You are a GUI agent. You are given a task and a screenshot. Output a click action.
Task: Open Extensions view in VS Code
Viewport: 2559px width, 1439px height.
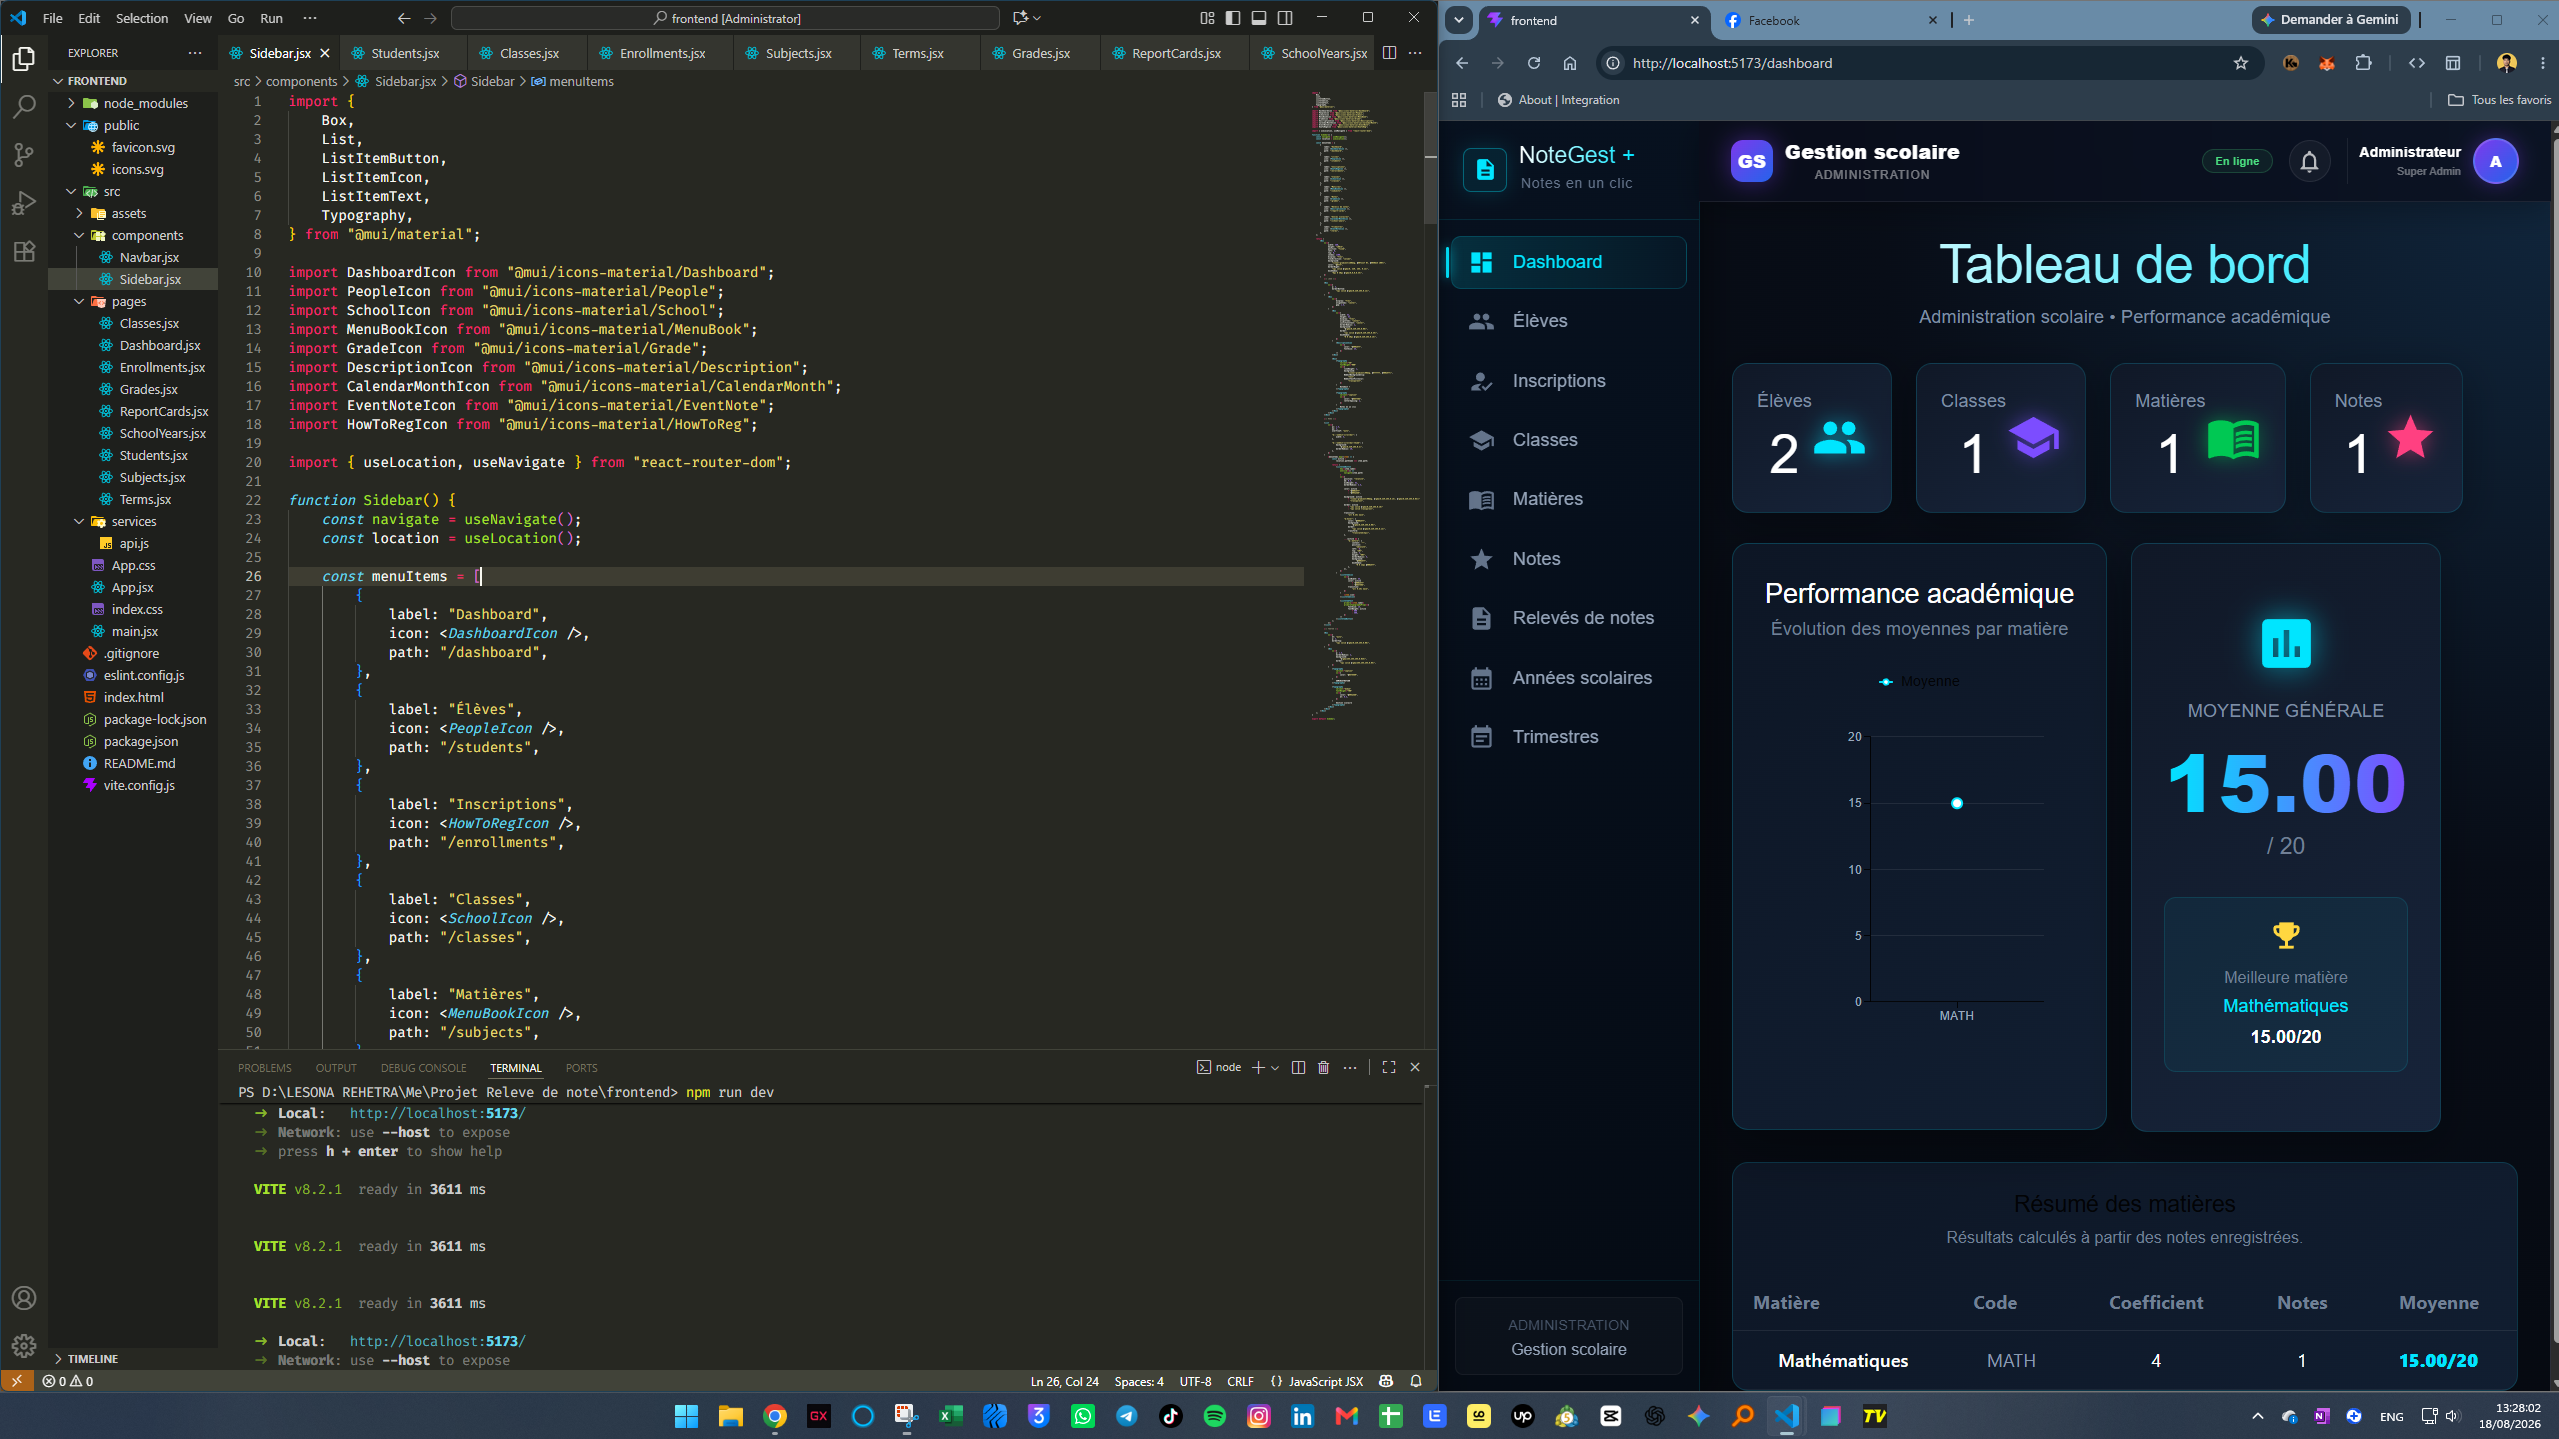tap(24, 251)
